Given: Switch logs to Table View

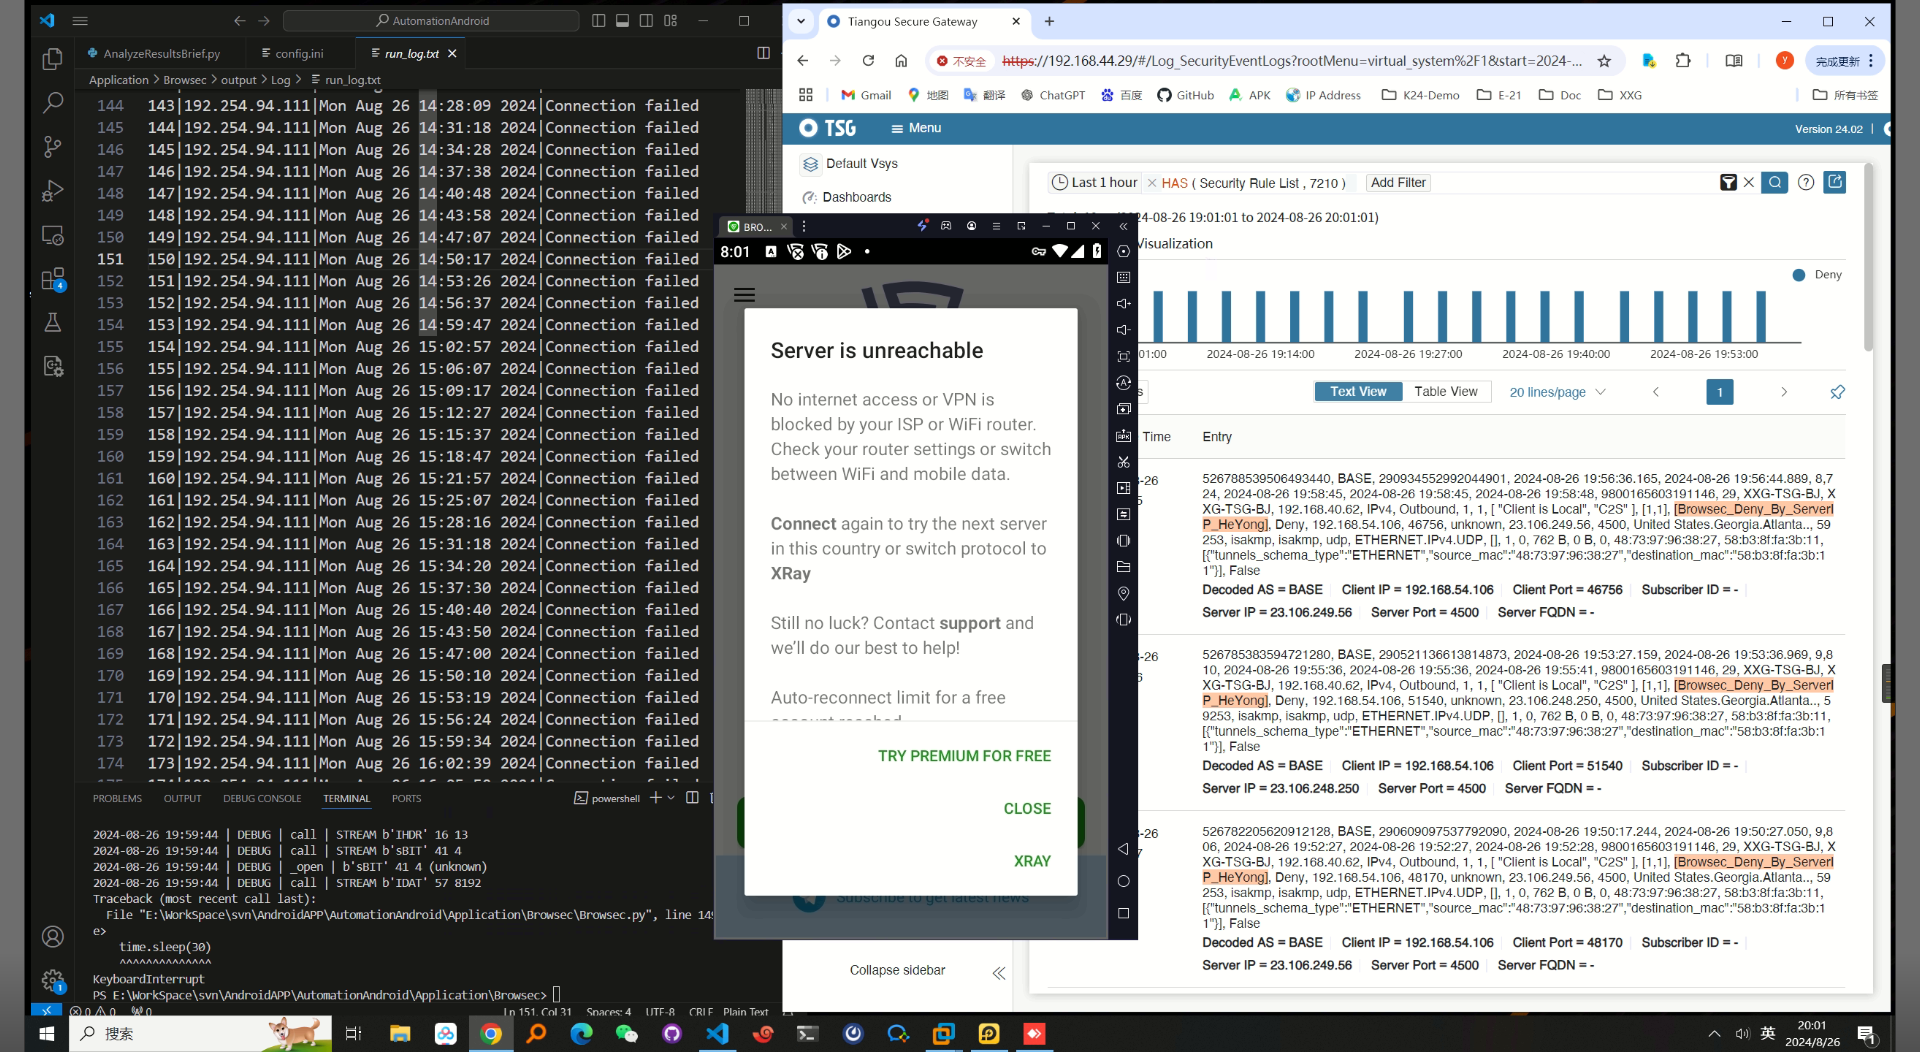Looking at the screenshot, I should [x=1447, y=391].
